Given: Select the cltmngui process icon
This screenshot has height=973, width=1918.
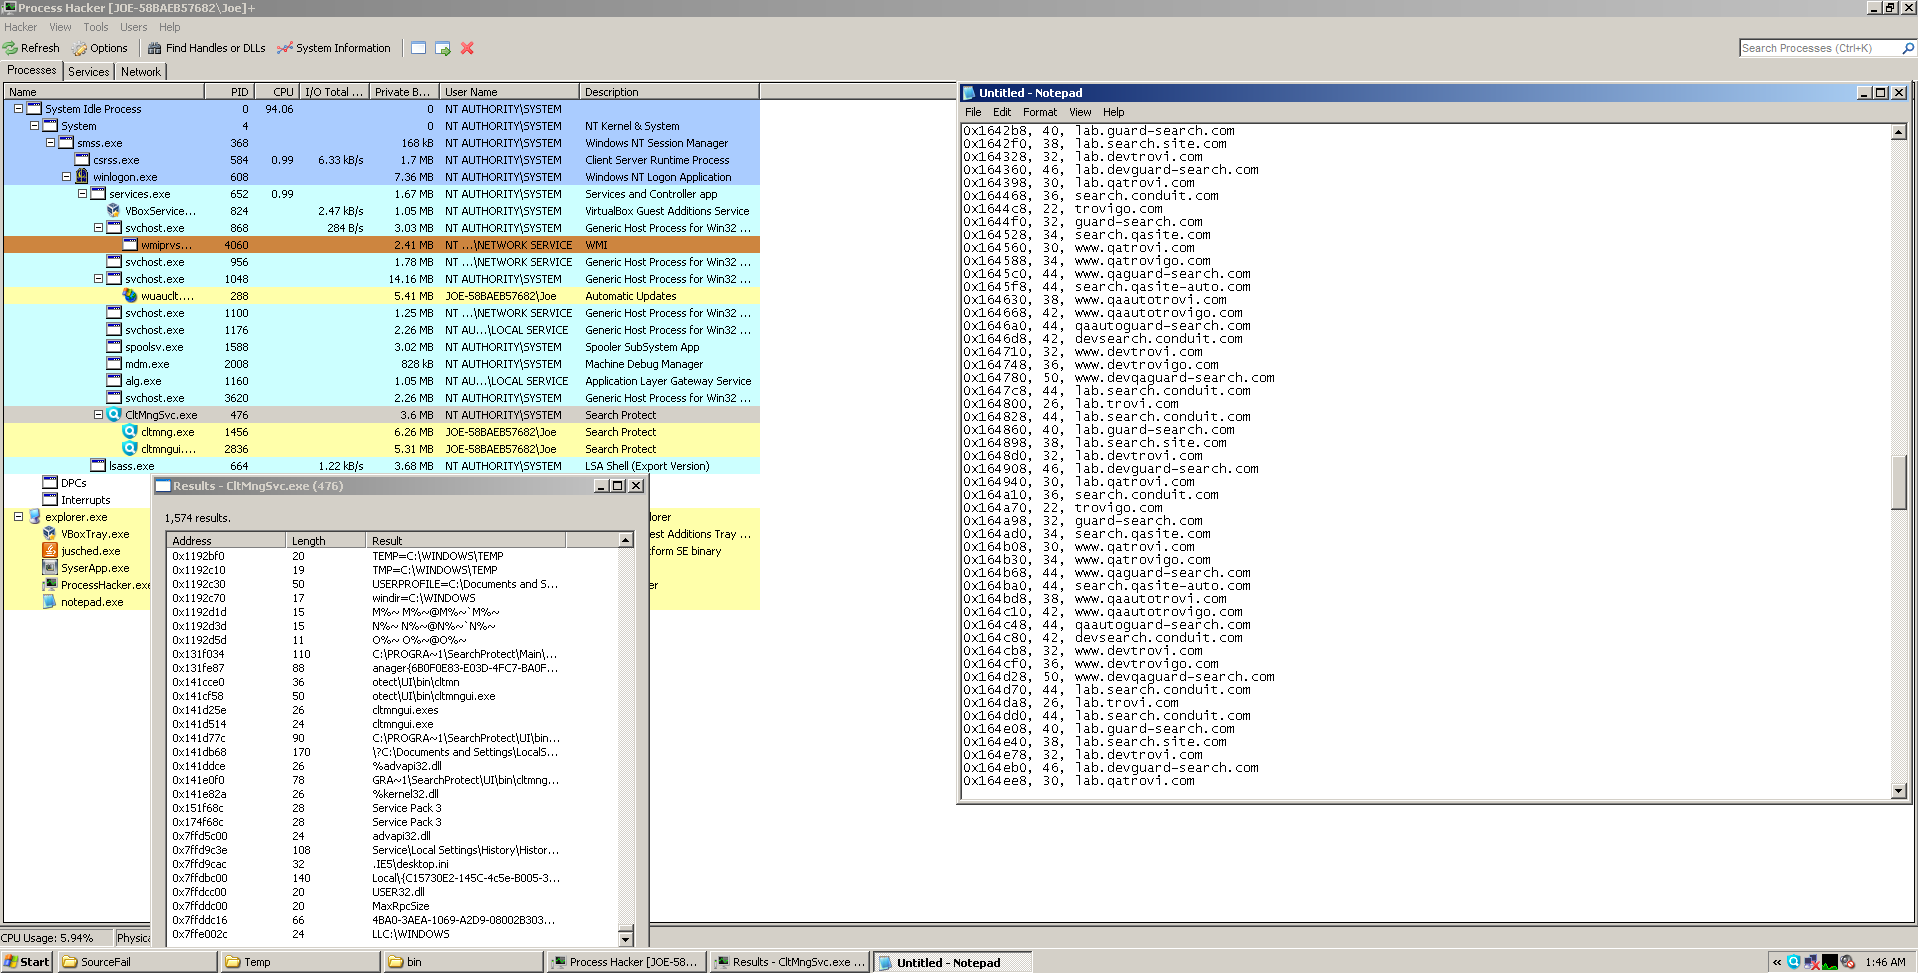Looking at the screenshot, I should (130, 449).
